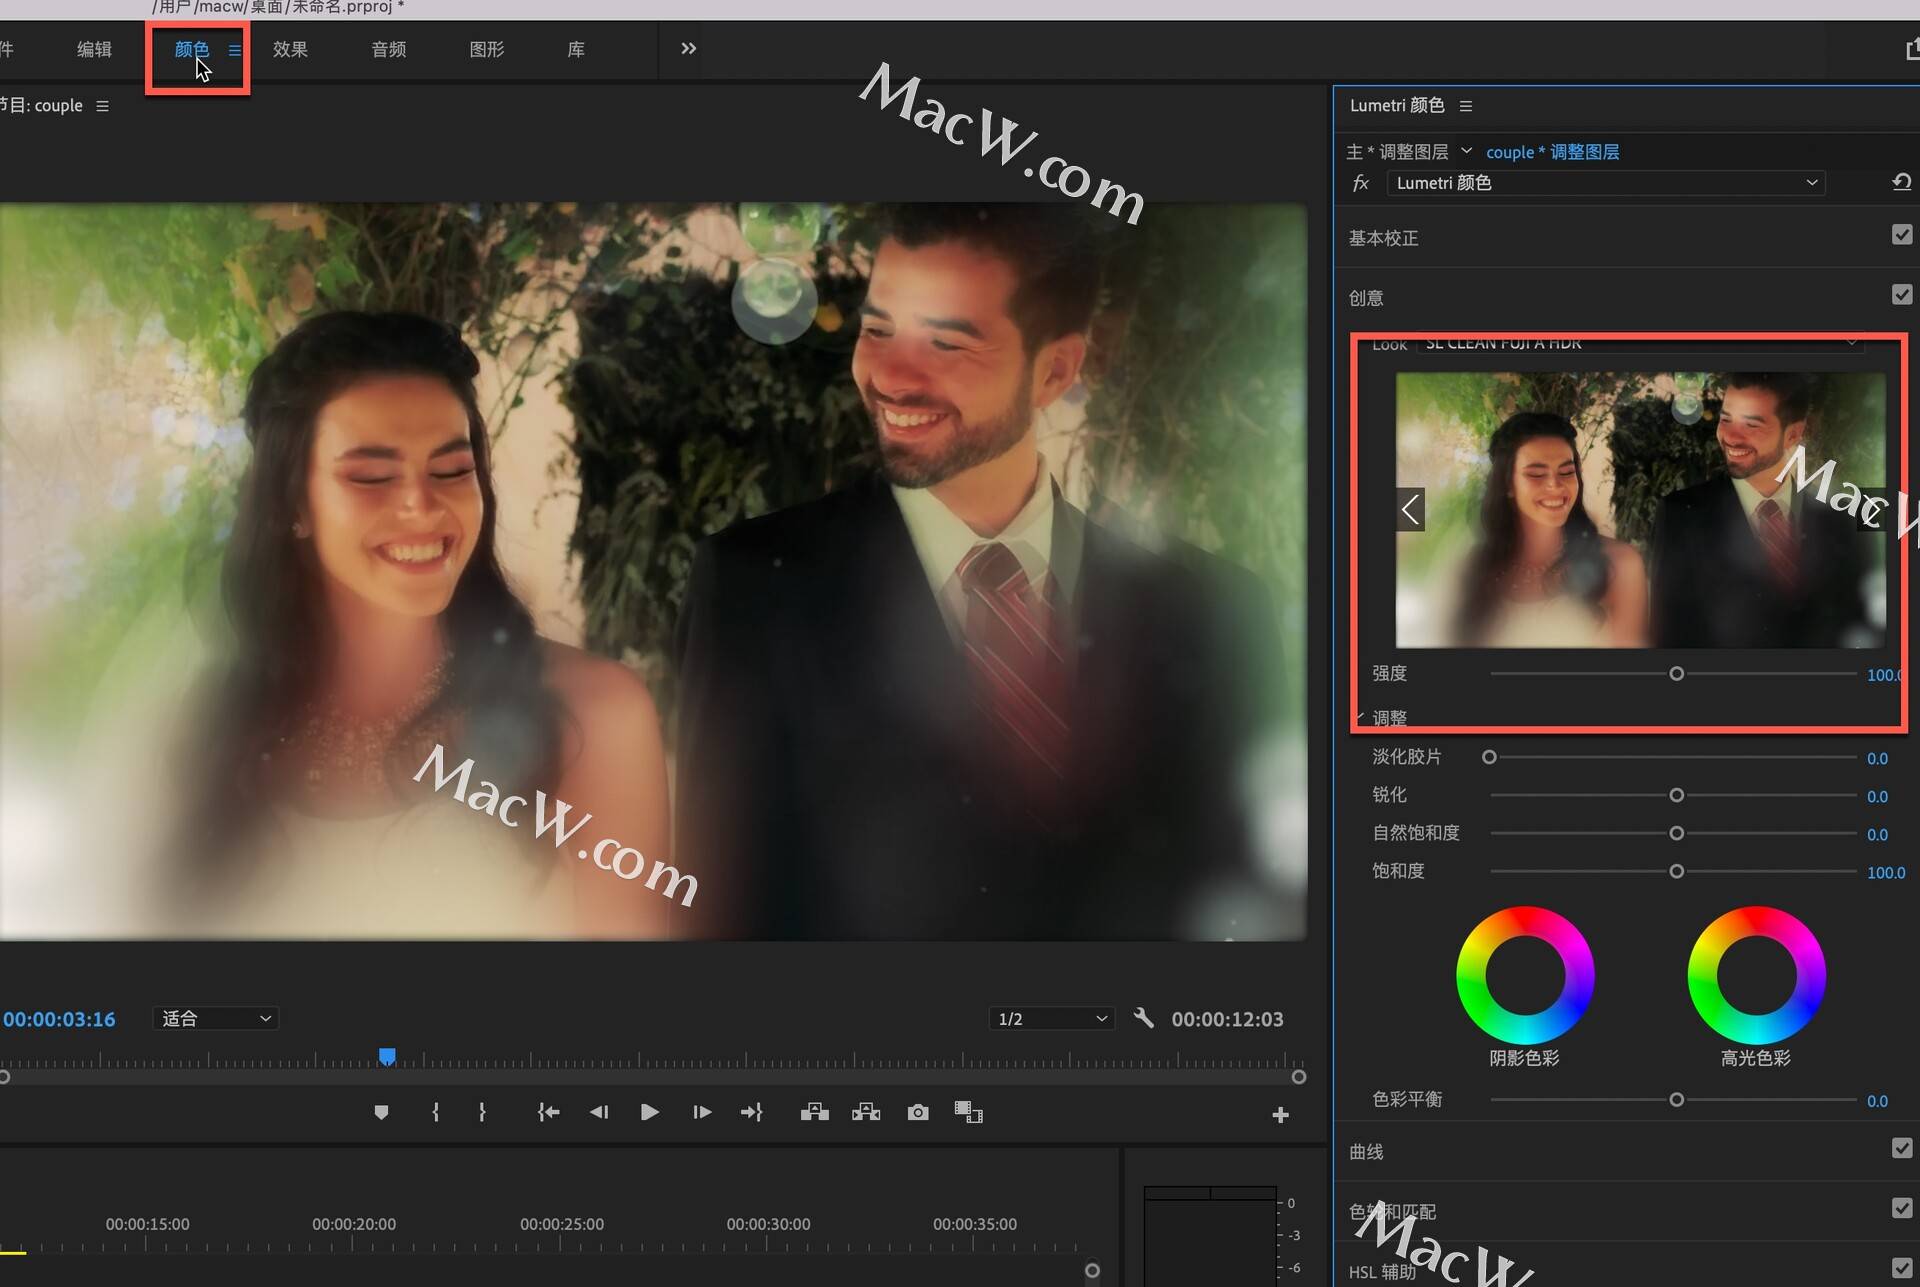Open the wrench settings icon
The image size is (1920, 1287).
pyautogui.click(x=1144, y=1018)
